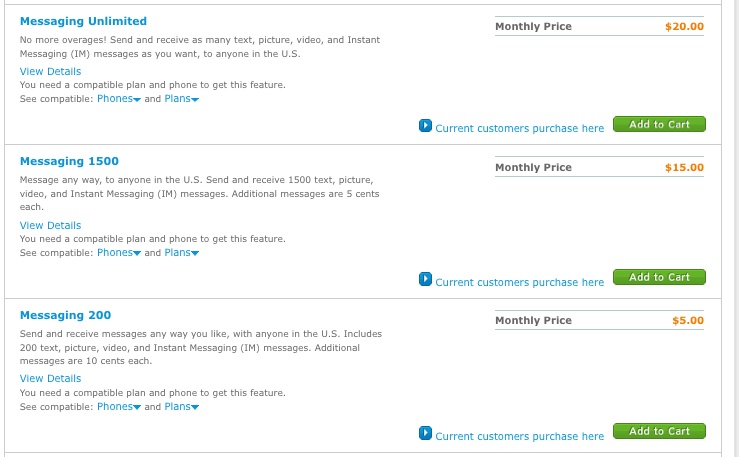Open View Details for Messaging Unlimited
The height and width of the screenshot is (457, 739).
[x=50, y=72]
